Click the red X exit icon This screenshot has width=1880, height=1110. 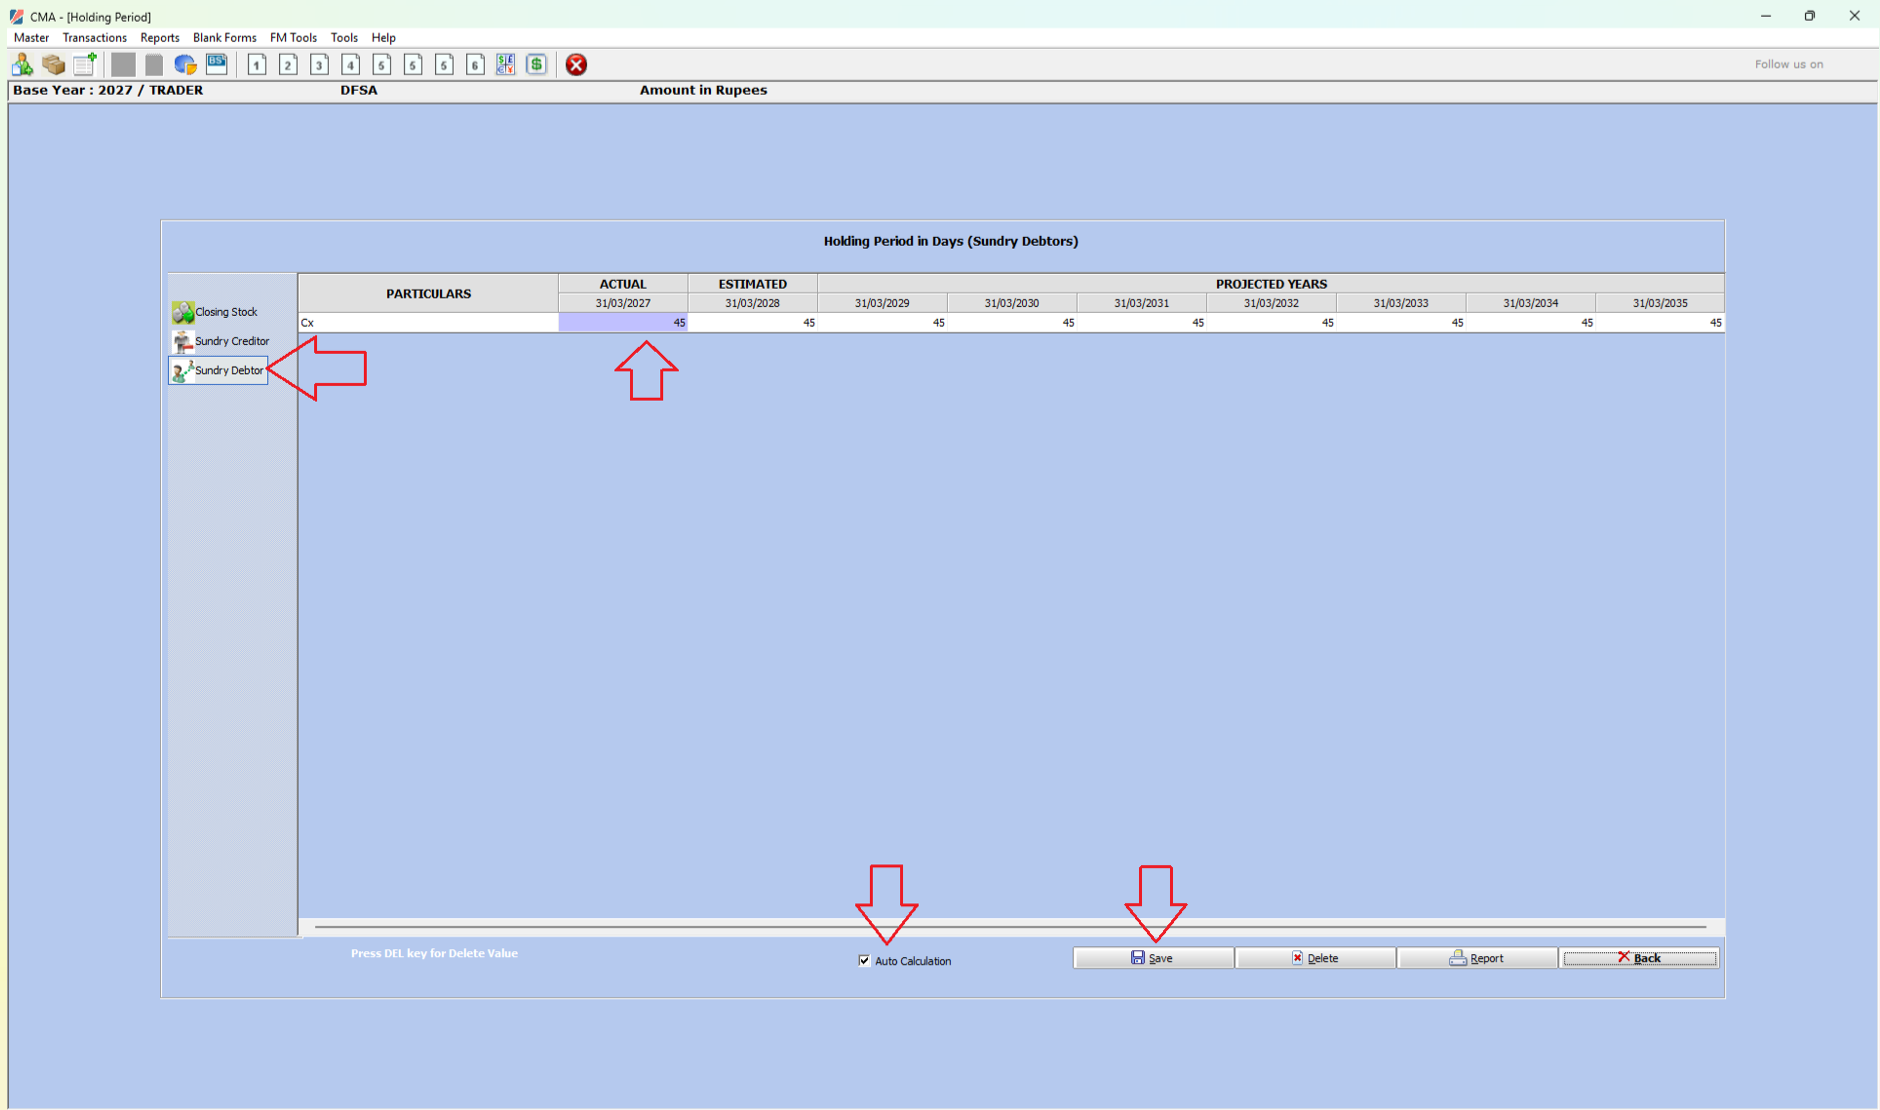(576, 65)
